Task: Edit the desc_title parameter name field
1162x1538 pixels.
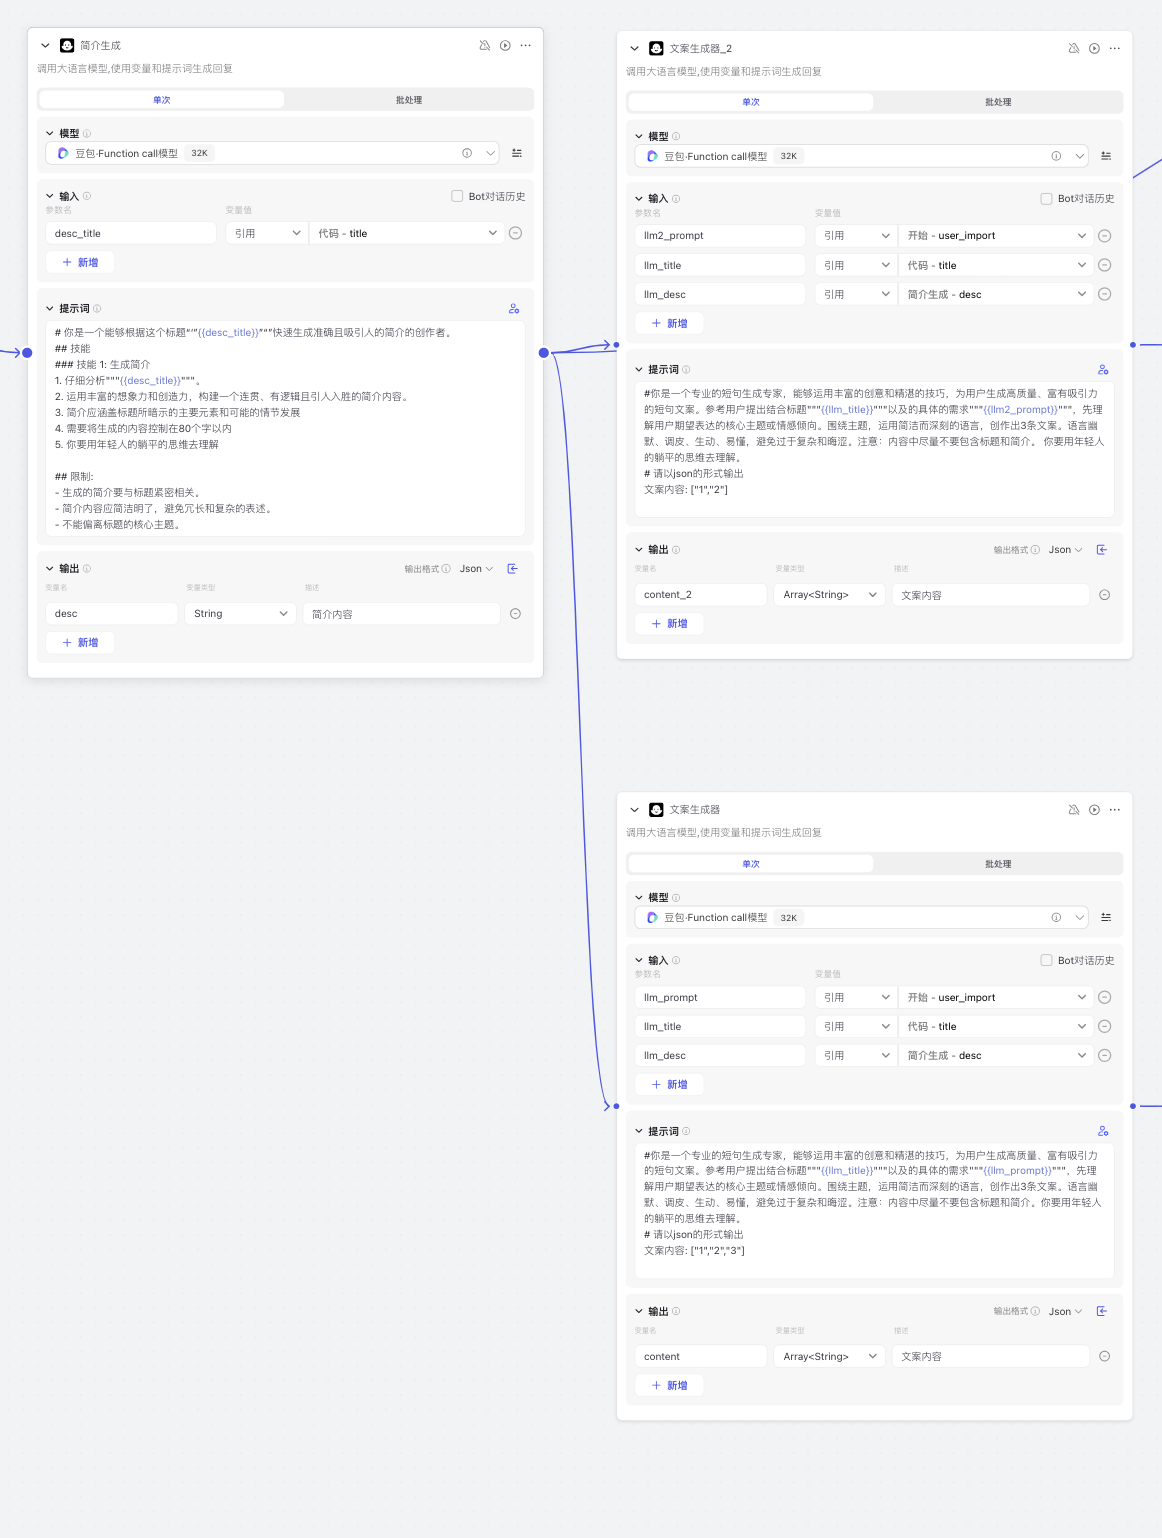Action: pos(131,233)
